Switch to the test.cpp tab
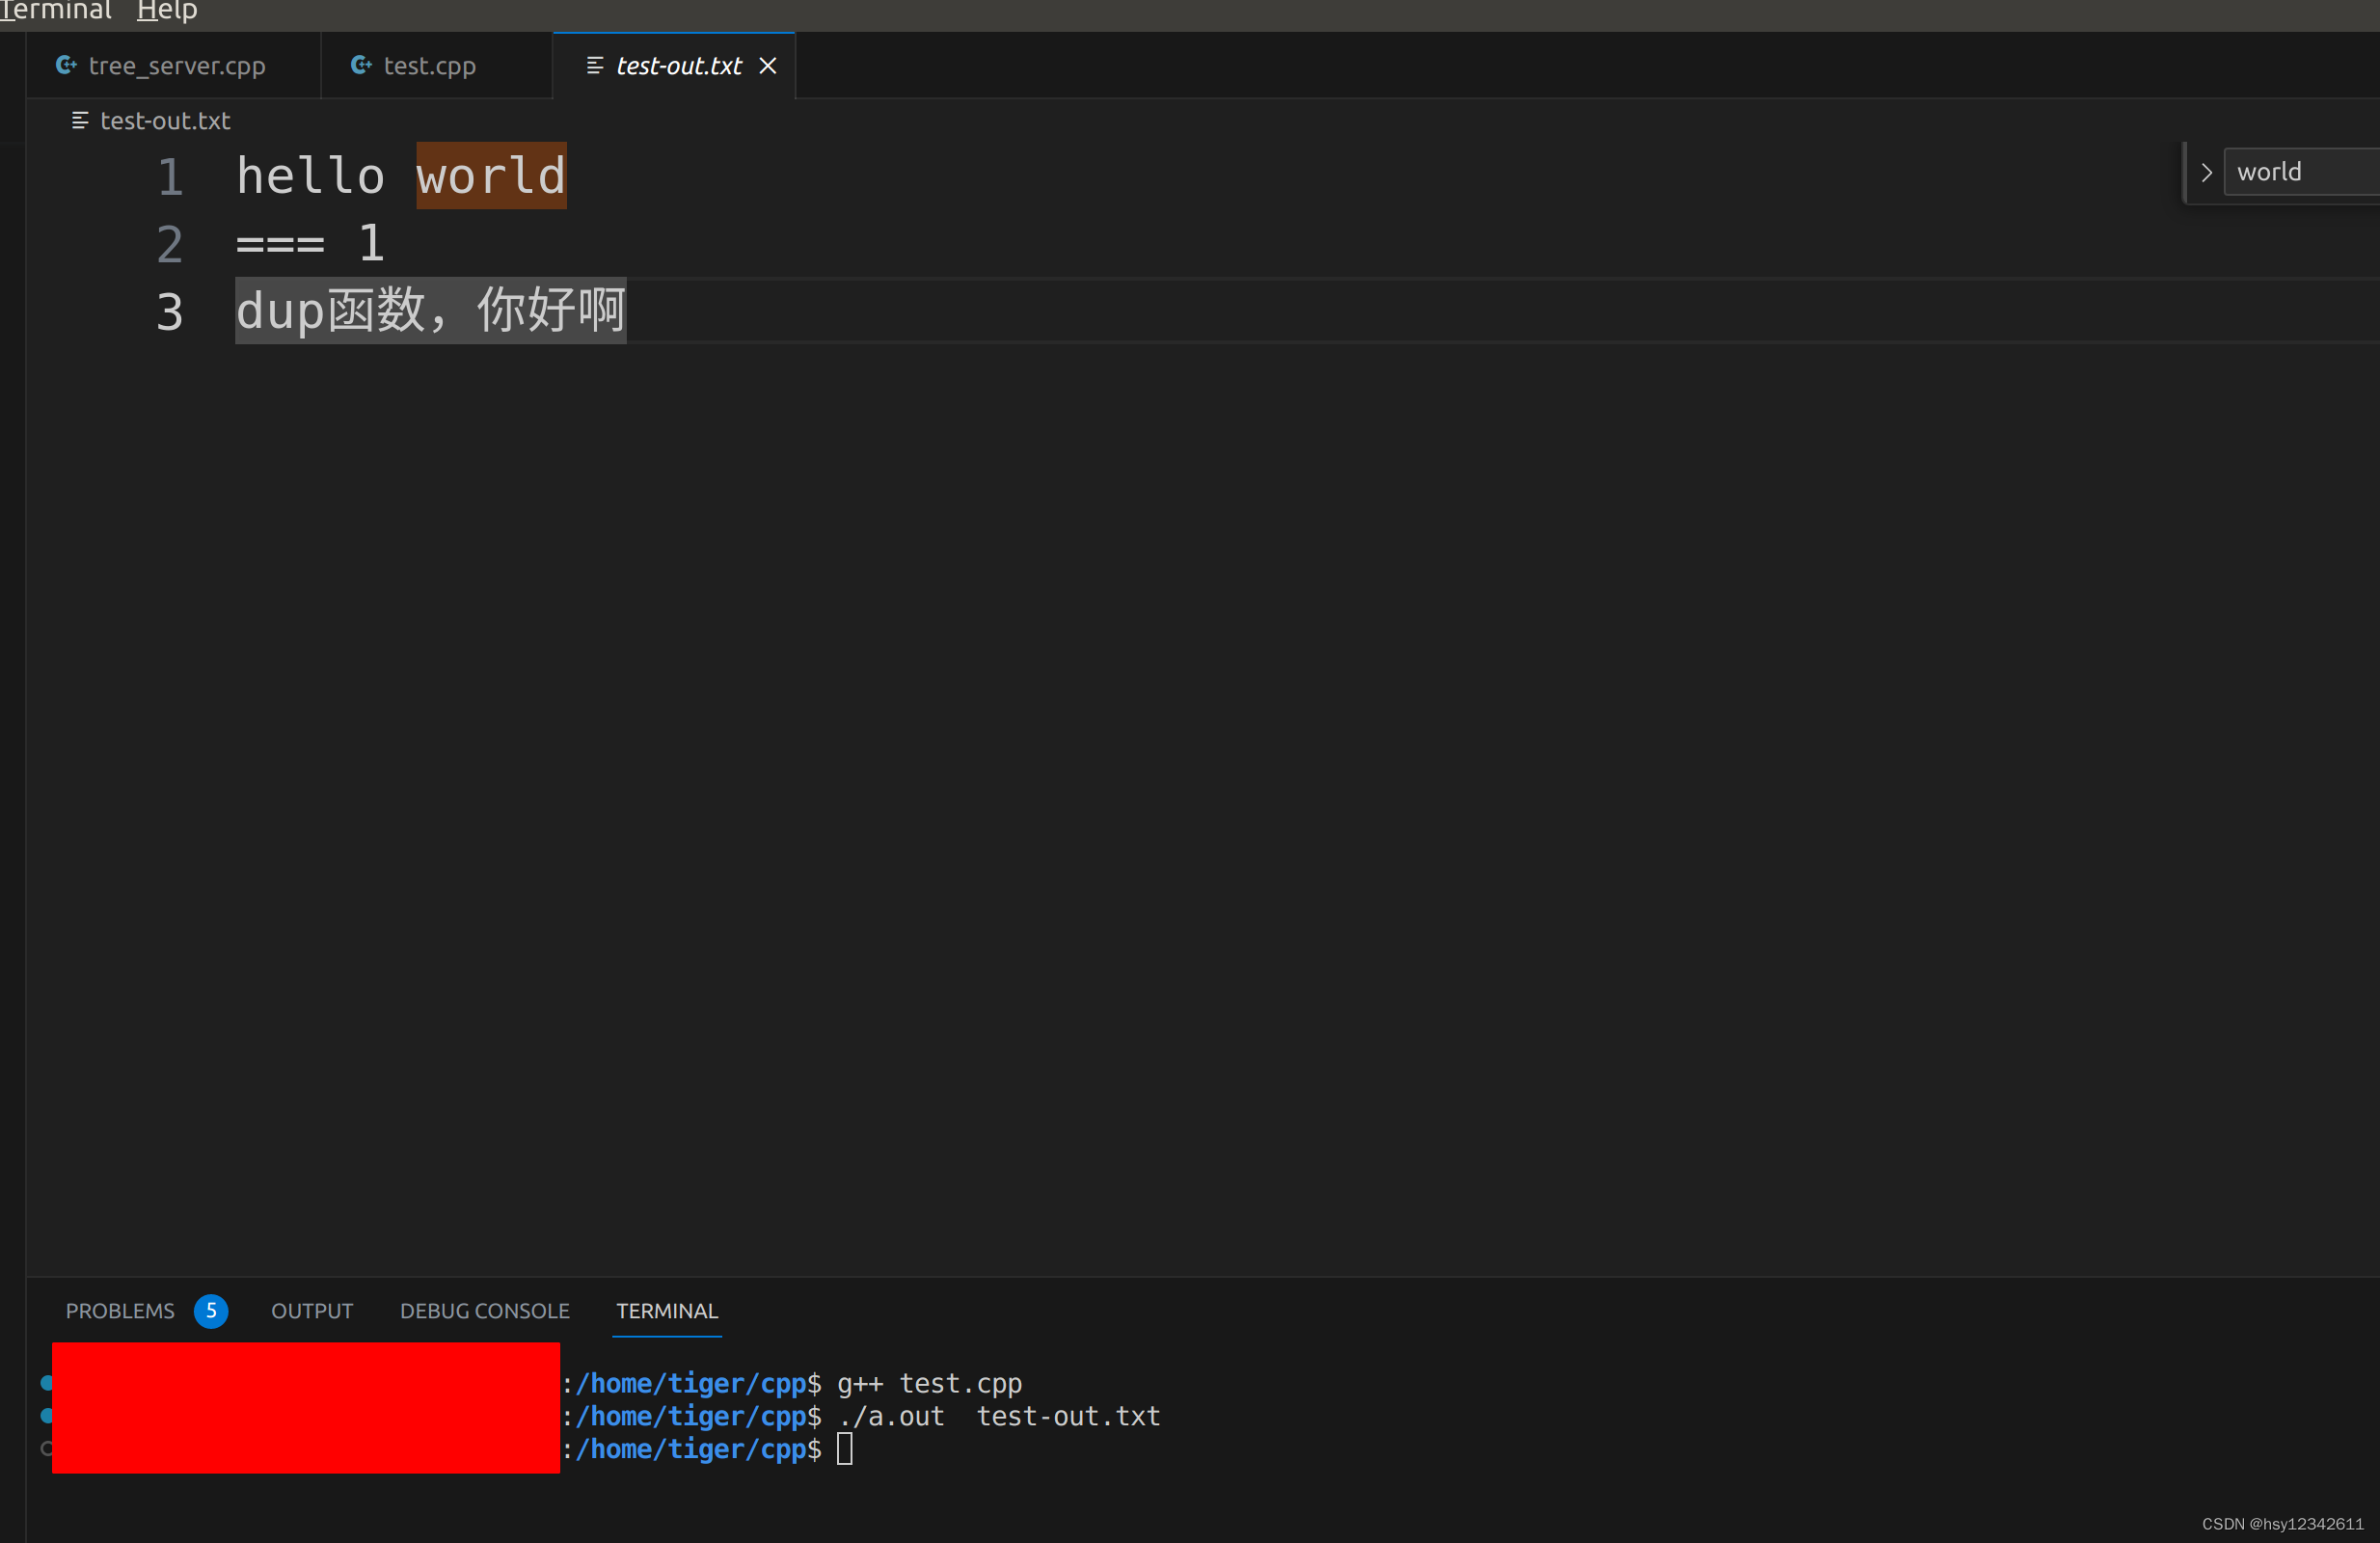This screenshot has width=2380, height=1543. tap(430, 64)
